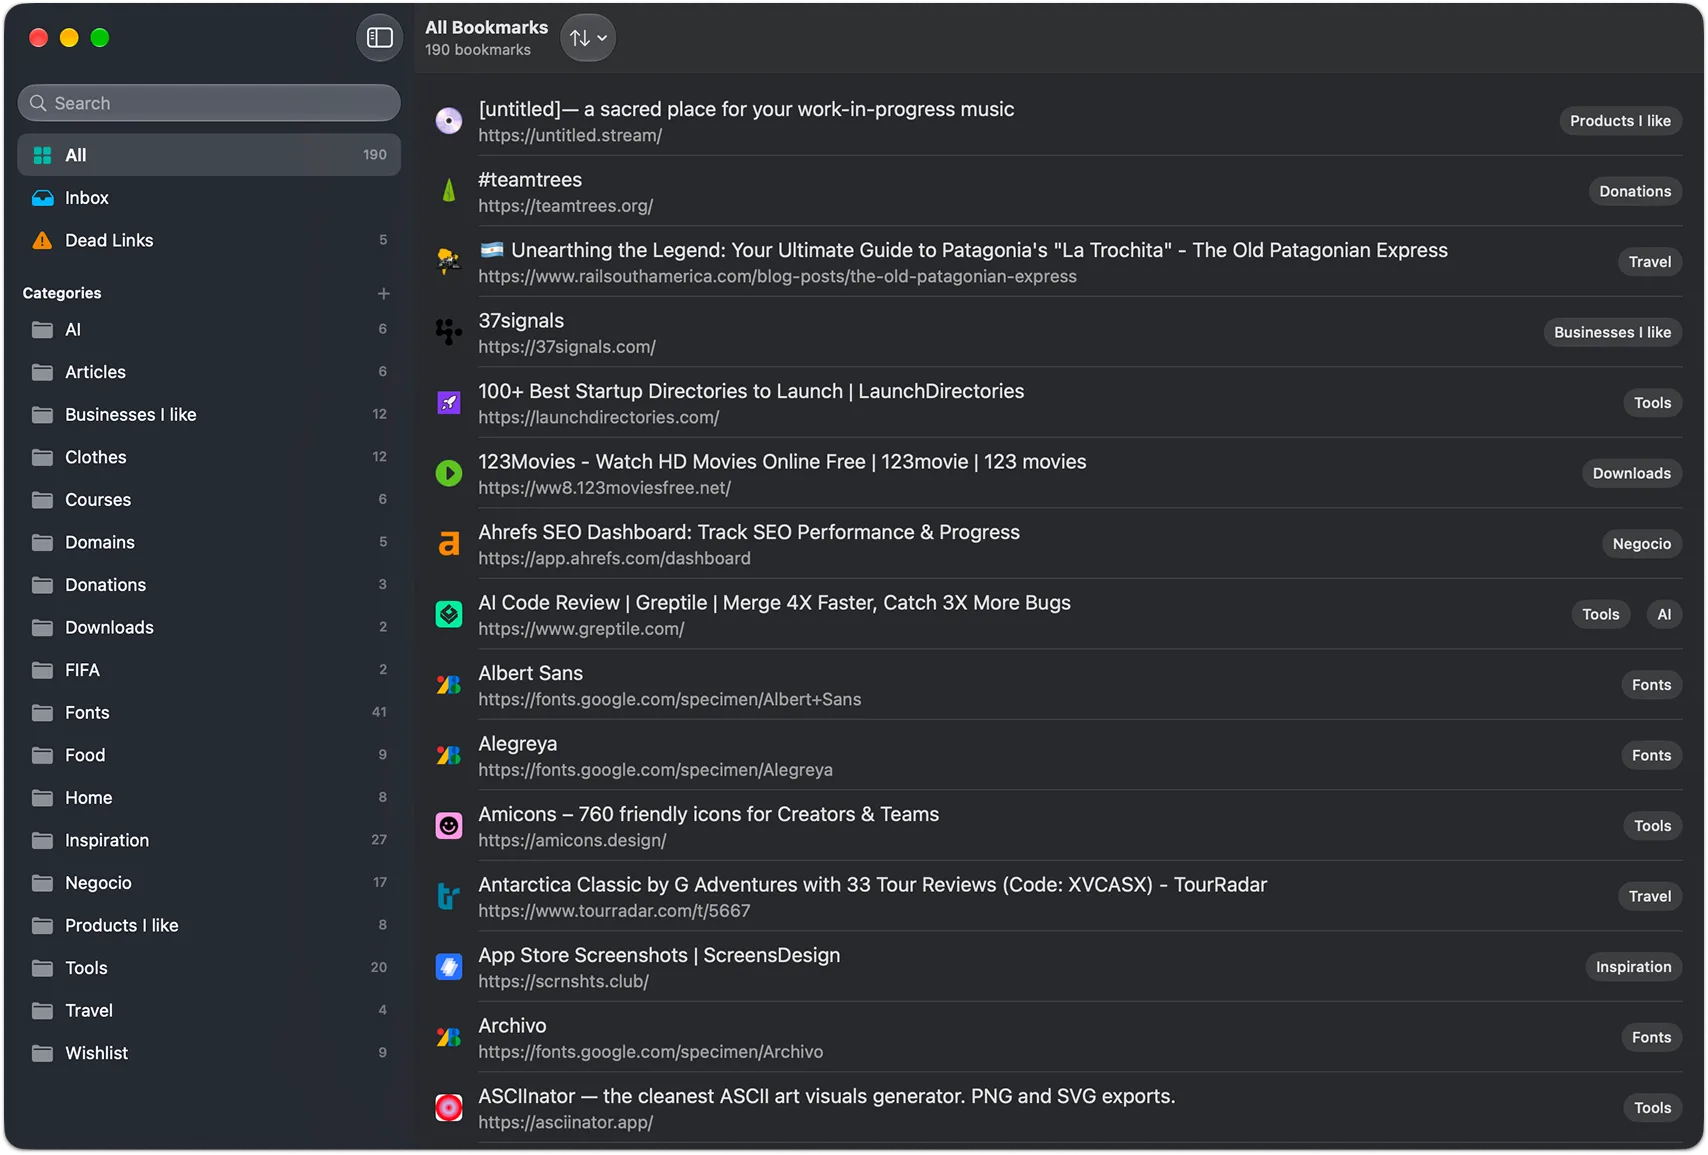Open the Downloads category in sidebar

coord(209,628)
